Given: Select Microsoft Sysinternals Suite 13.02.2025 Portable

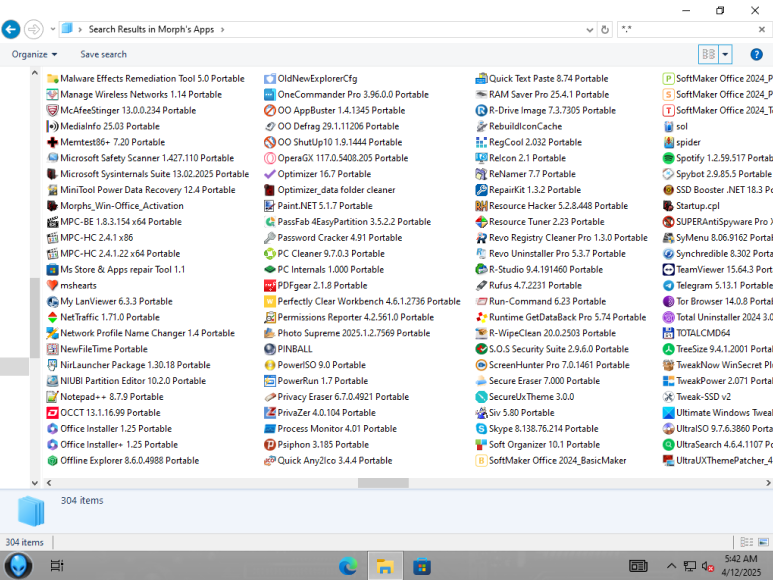Looking at the screenshot, I should click(148, 174).
